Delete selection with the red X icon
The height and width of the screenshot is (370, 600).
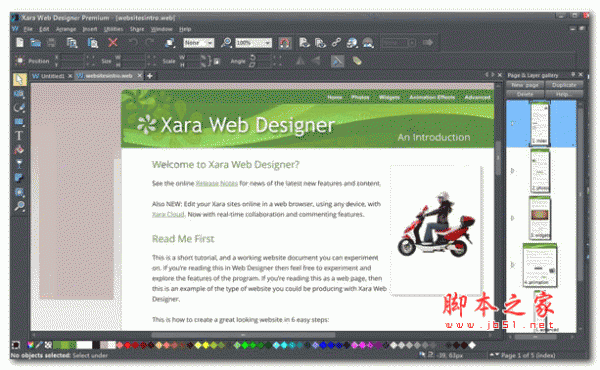click(x=113, y=42)
